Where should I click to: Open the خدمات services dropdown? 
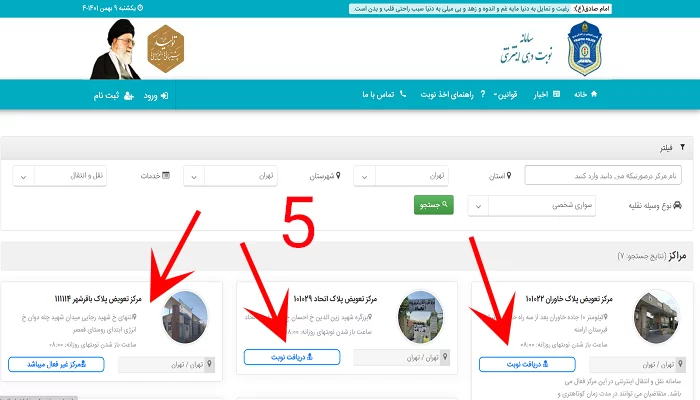click(x=59, y=176)
